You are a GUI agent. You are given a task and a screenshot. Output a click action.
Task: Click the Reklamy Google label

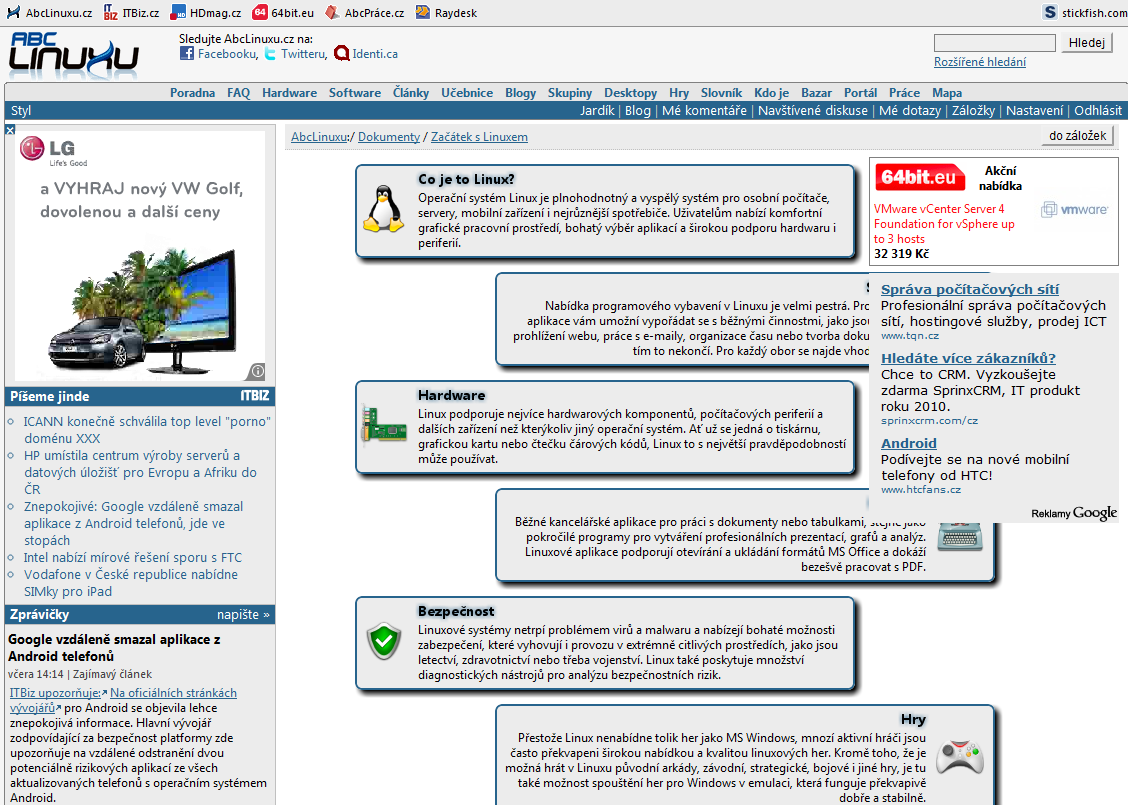pyautogui.click(x=1074, y=513)
